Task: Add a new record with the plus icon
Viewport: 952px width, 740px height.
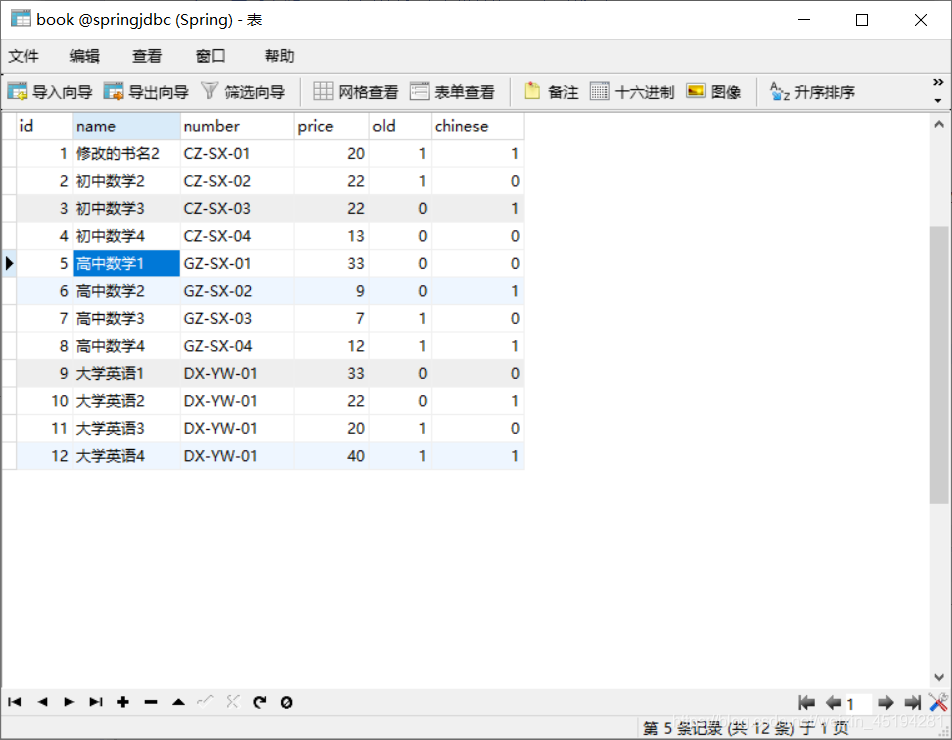Action: click(122, 702)
